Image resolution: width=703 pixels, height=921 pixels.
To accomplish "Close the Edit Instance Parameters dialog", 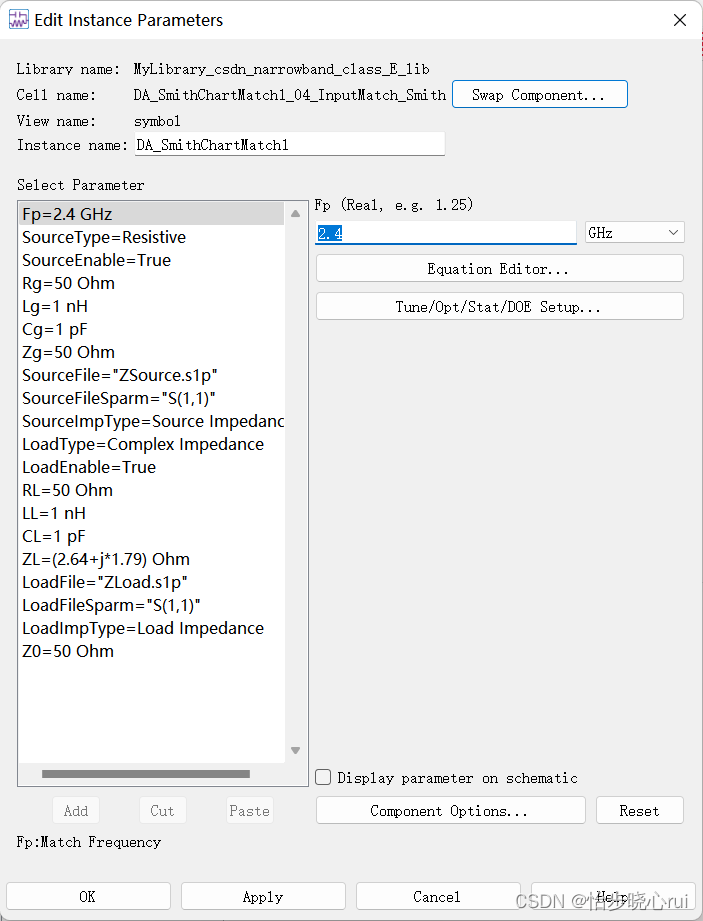I will [679, 20].
